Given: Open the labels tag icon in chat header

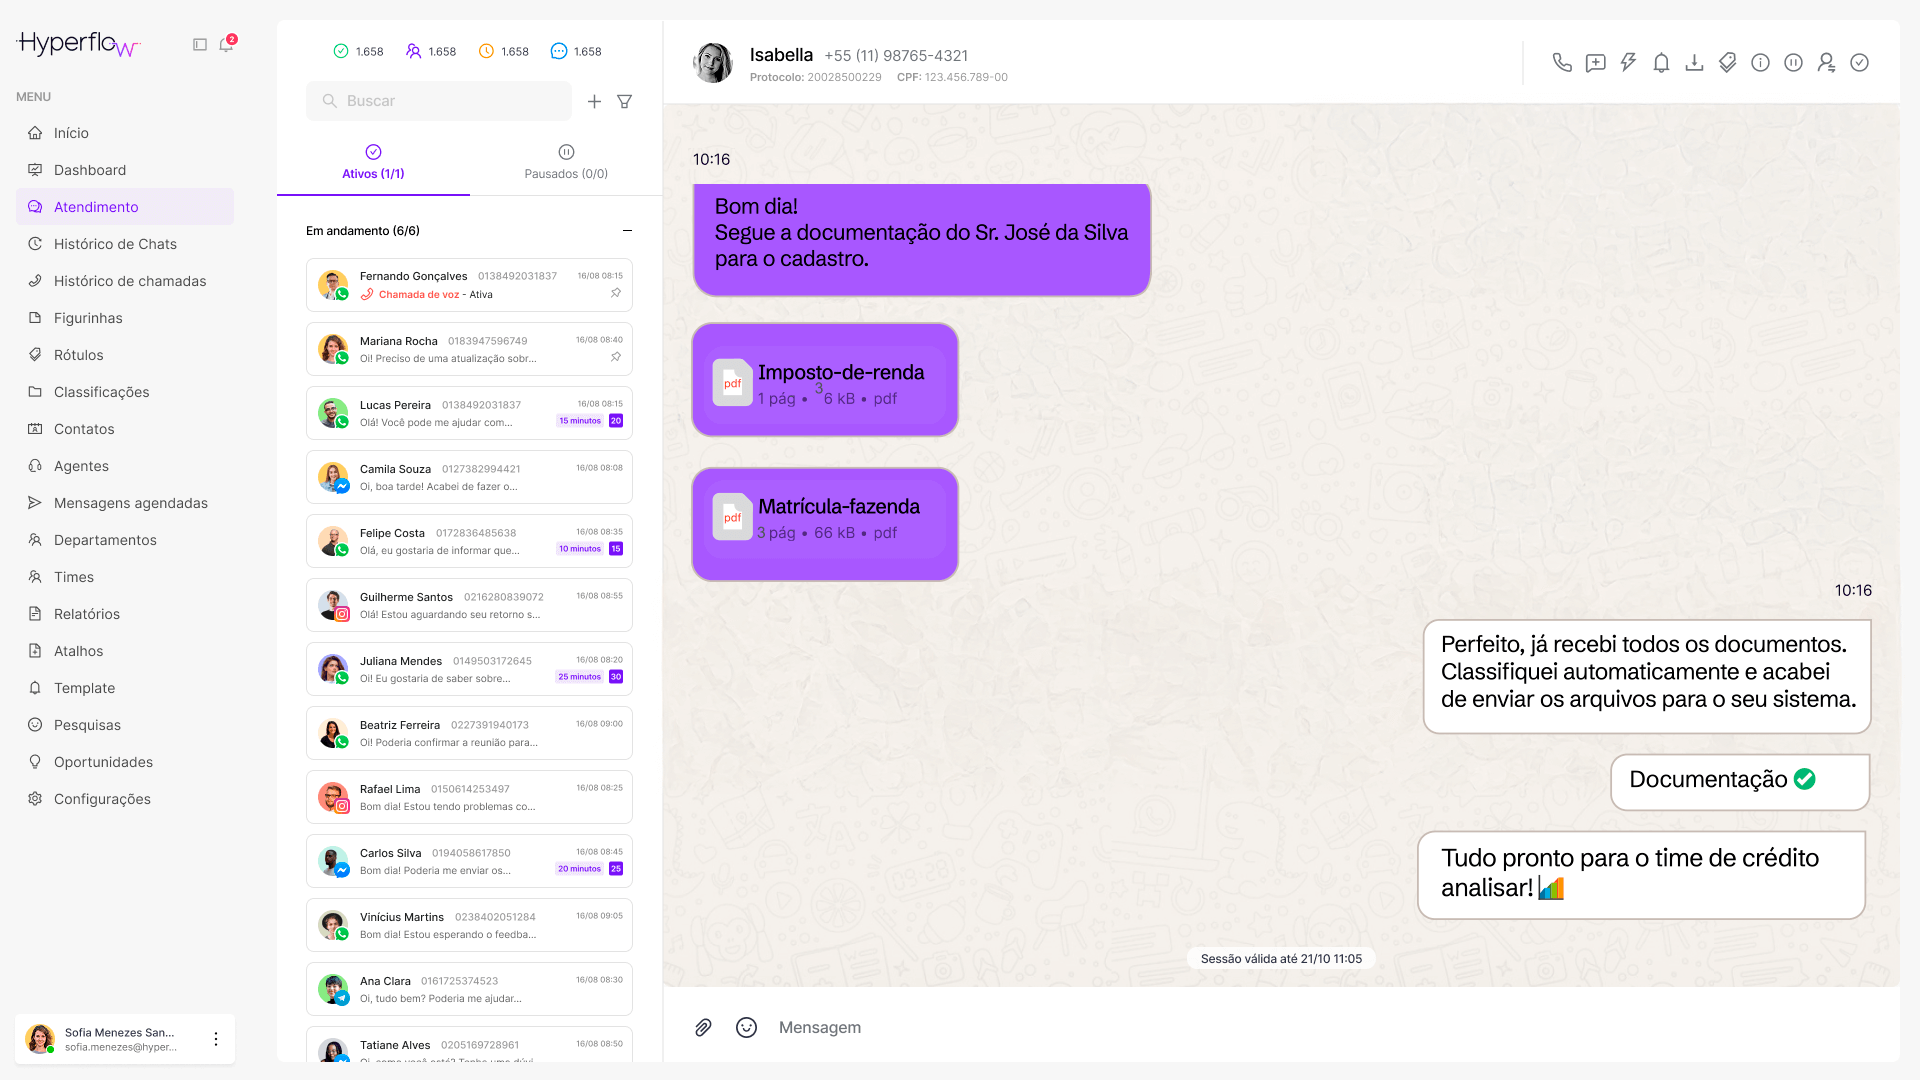Looking at the screenshot, I should (x=1727, y=63).
